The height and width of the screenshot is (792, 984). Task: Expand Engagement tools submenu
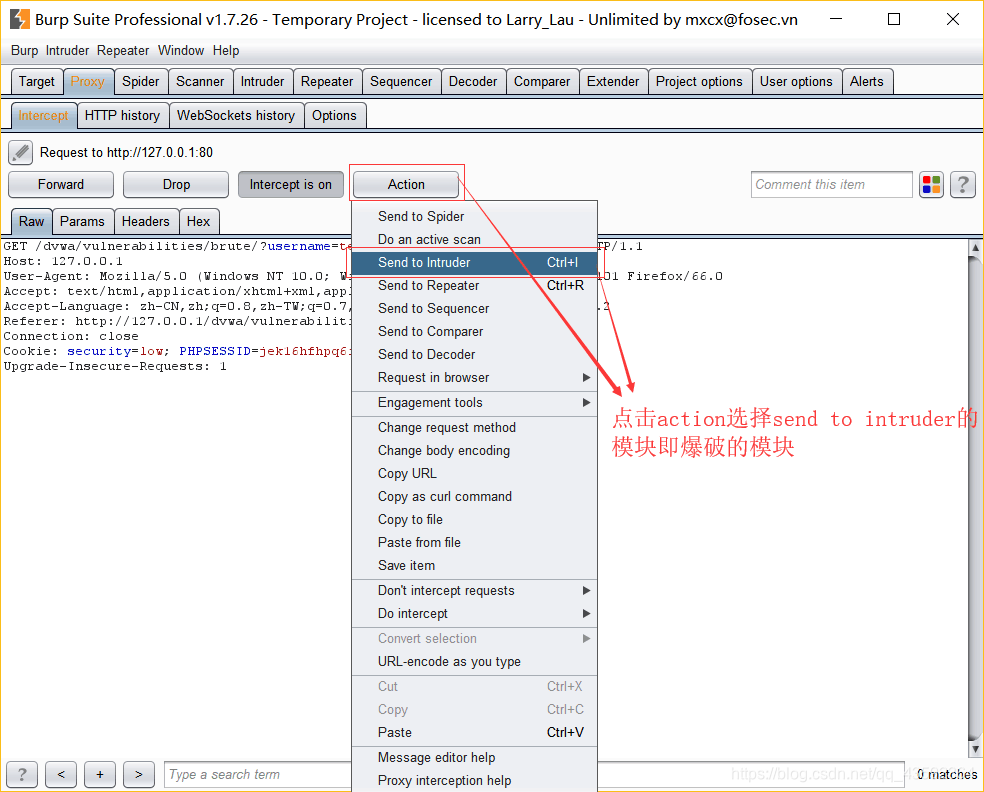click(x=474, y=402)
